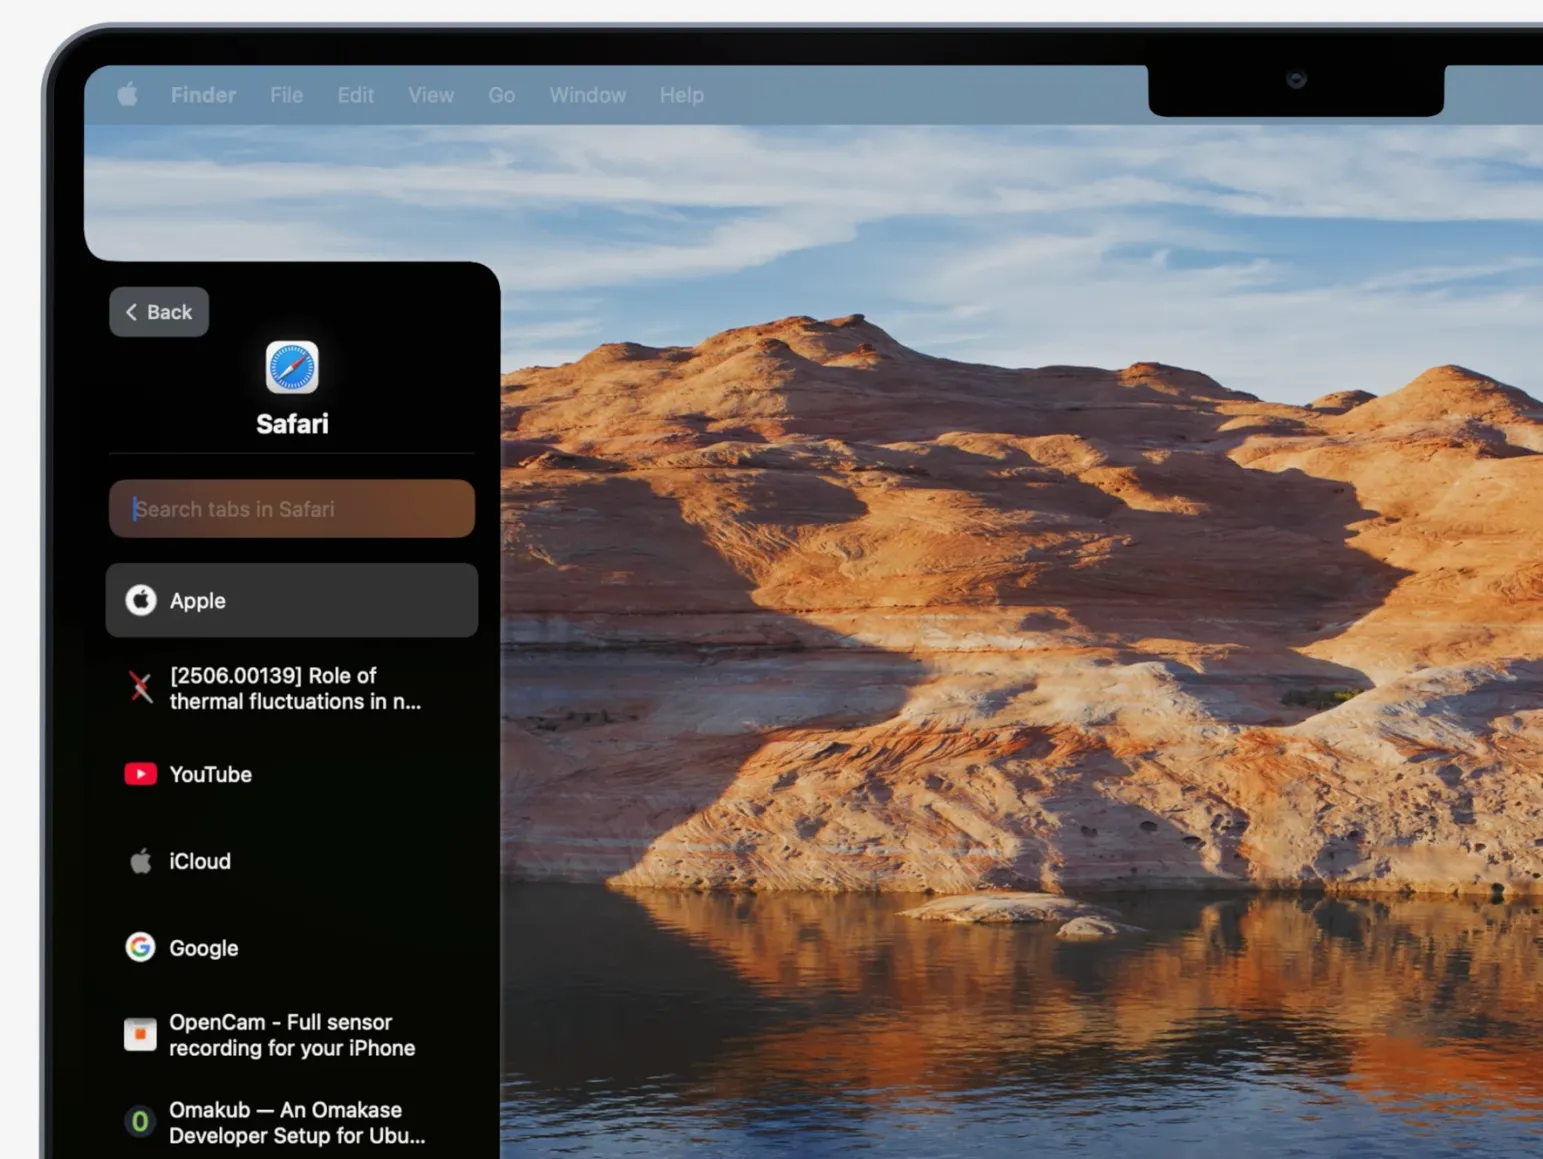Open the Window menu
This screenshot has width=1543, height=1159.
587,95
